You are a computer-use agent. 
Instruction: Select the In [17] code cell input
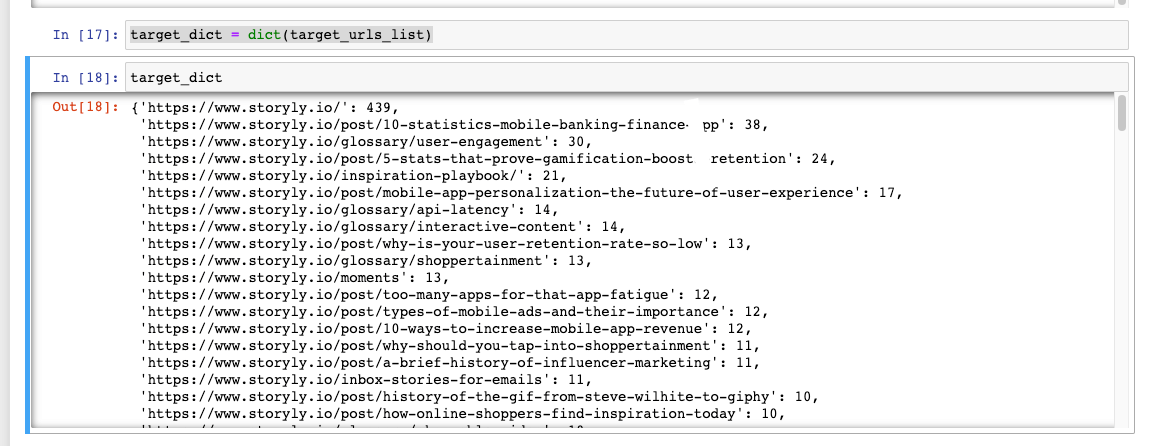pos(627,35)
